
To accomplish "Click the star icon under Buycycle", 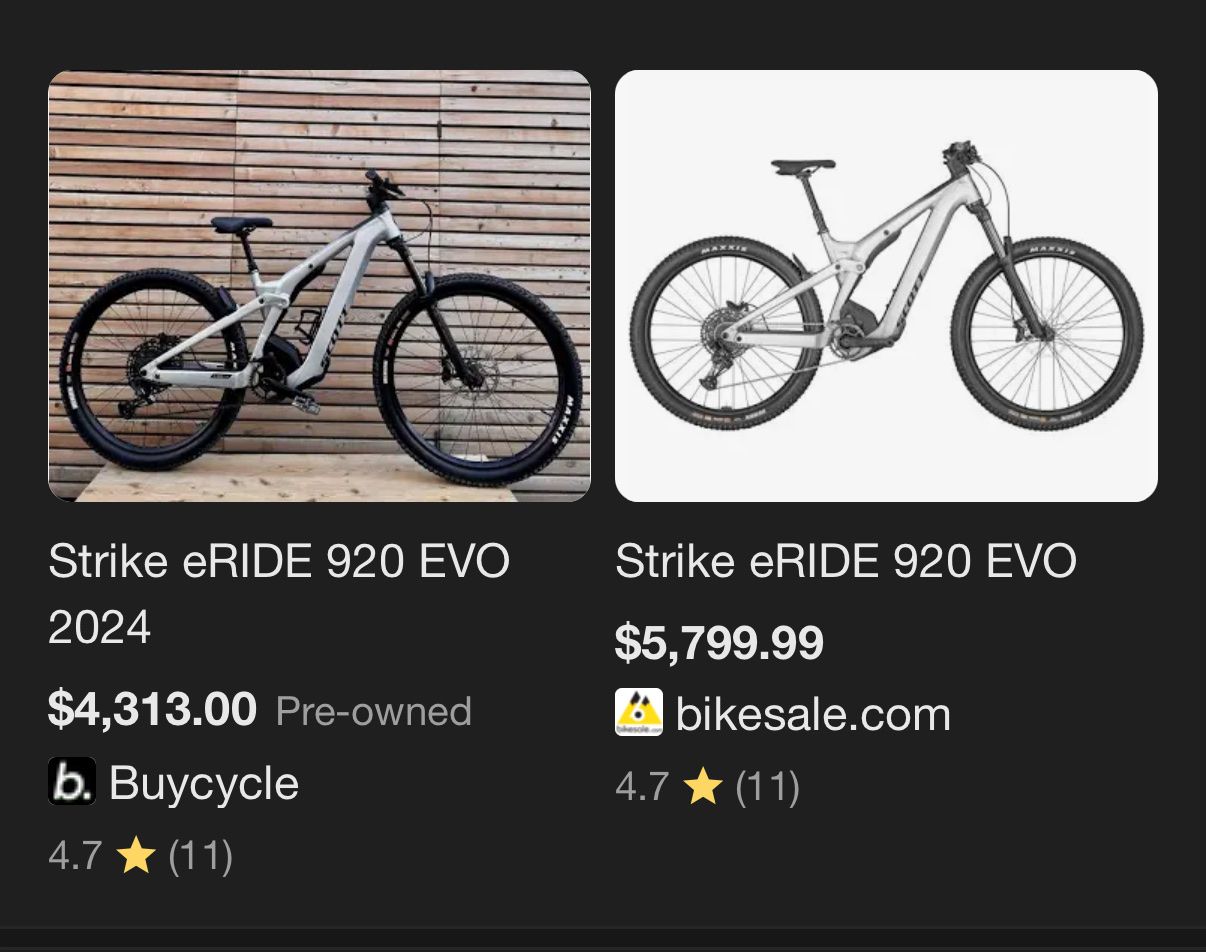I will pyautogui.click(x=135, y=856).
